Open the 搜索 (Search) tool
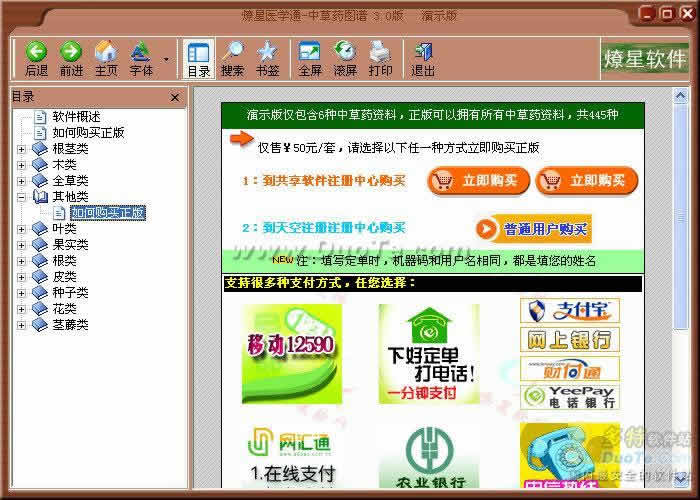 coord(232,58)
